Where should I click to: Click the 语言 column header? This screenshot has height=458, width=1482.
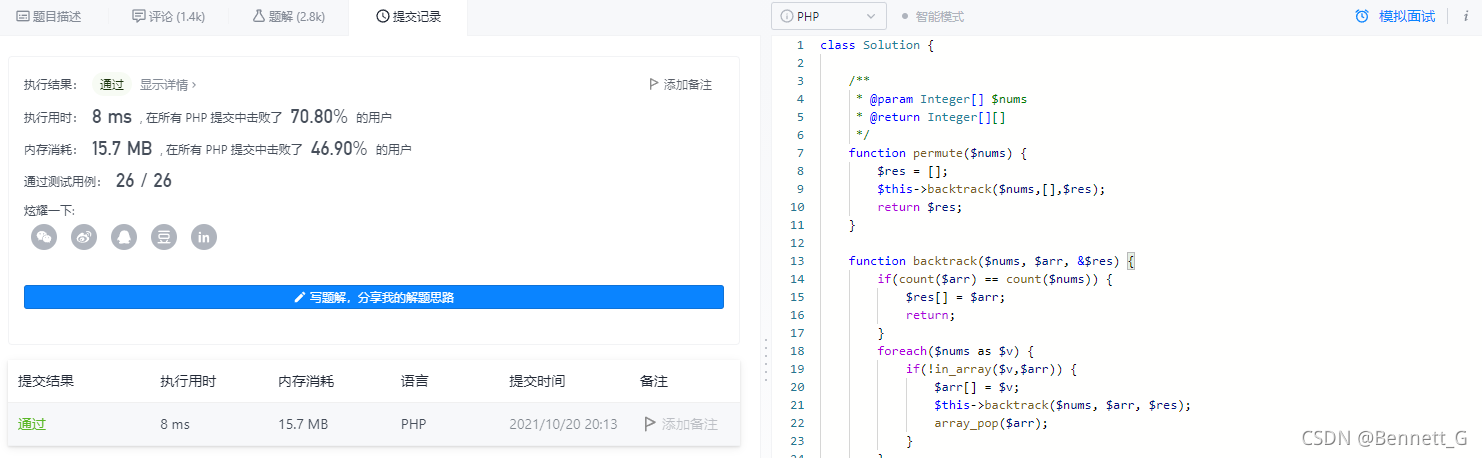coord(415,381)
